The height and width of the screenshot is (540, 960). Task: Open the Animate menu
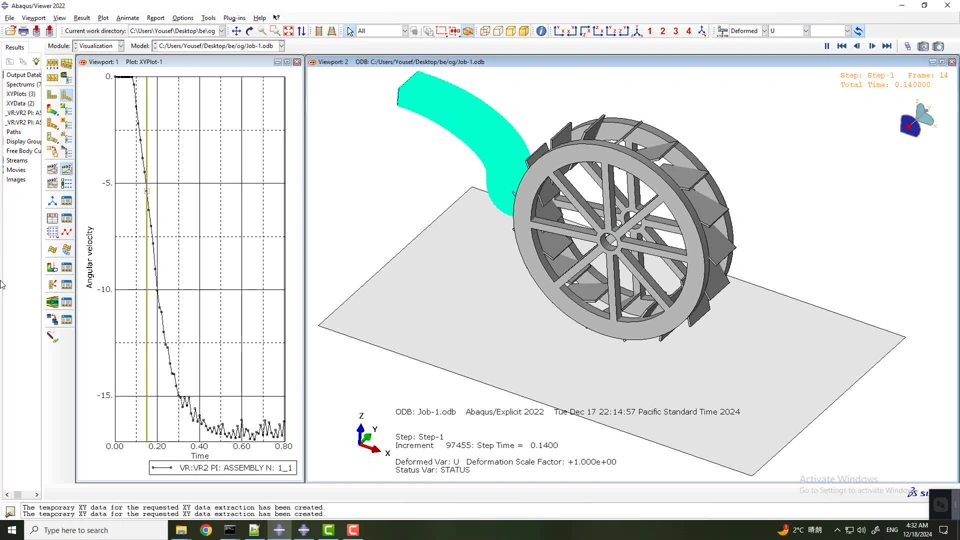127,18
